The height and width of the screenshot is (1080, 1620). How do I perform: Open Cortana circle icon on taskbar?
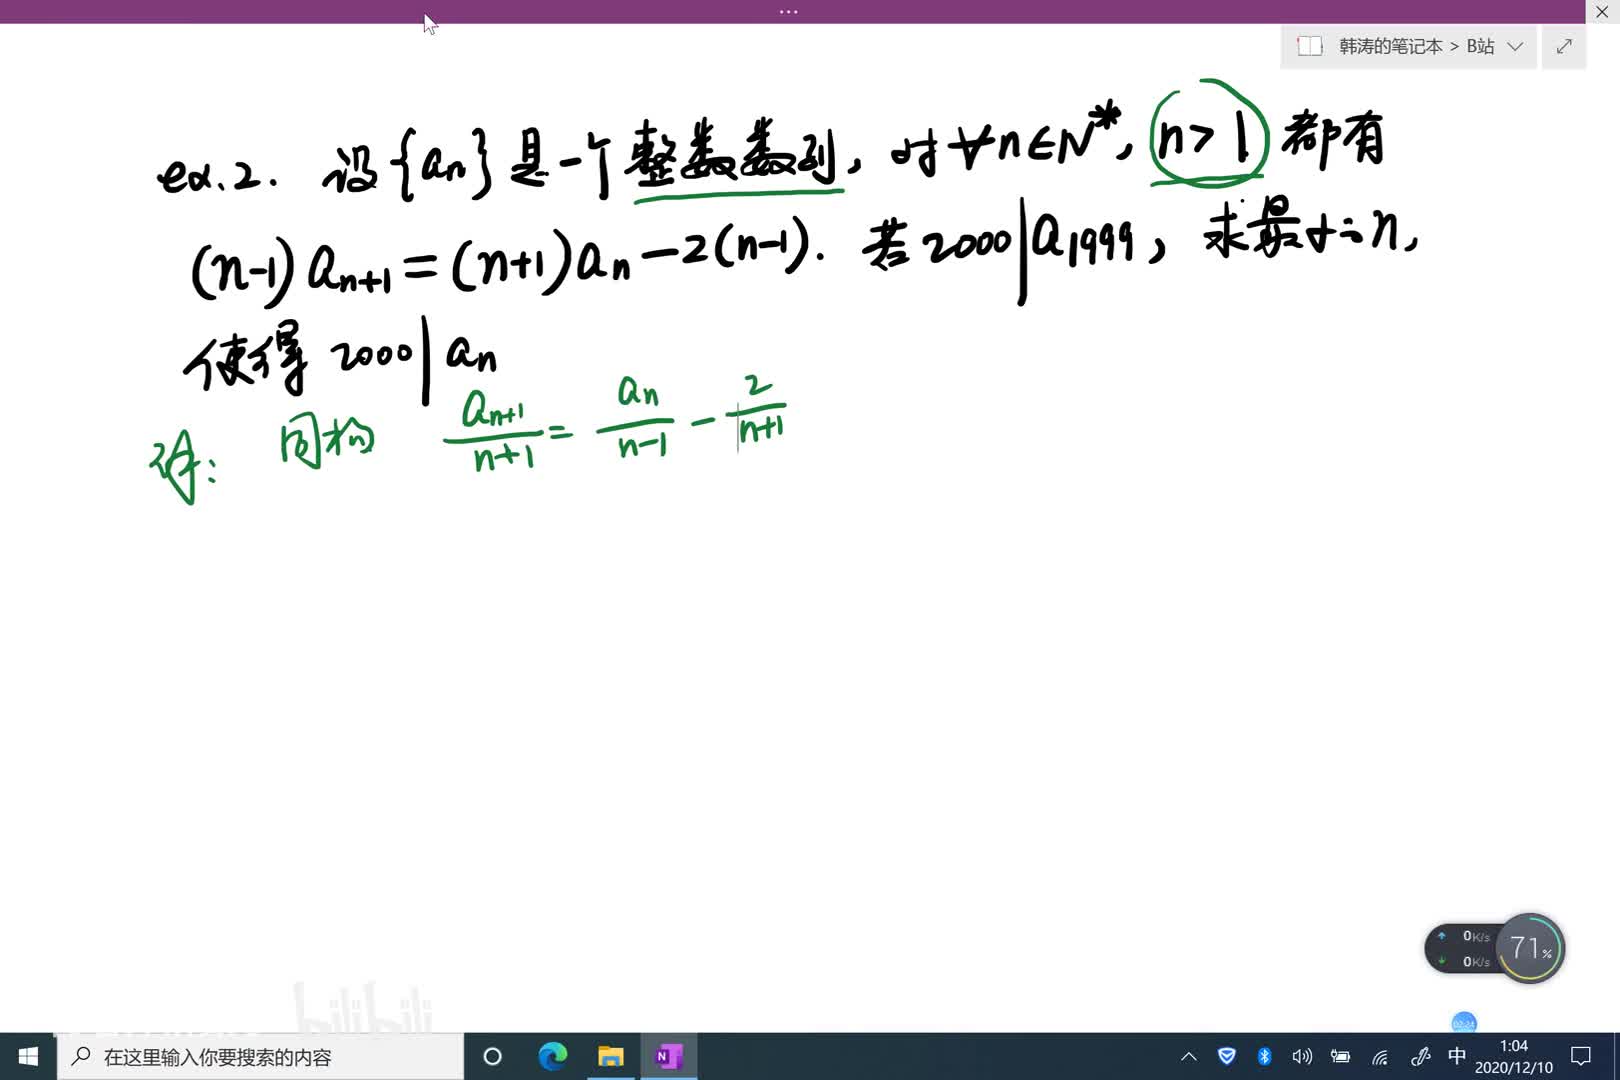tap(492, 1057)
